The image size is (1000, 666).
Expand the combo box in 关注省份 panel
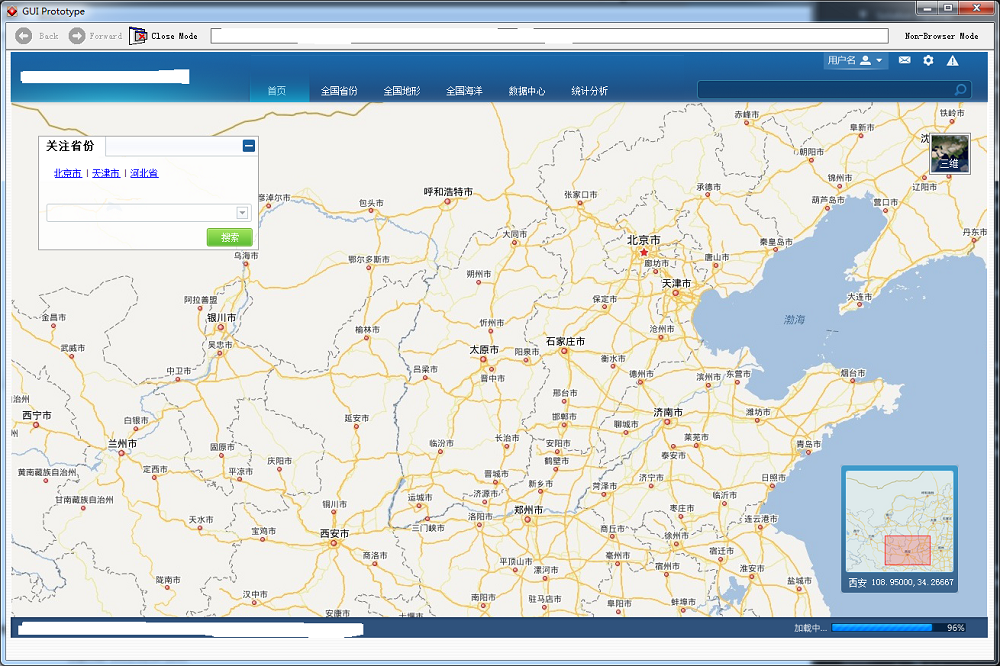(242, 212)
